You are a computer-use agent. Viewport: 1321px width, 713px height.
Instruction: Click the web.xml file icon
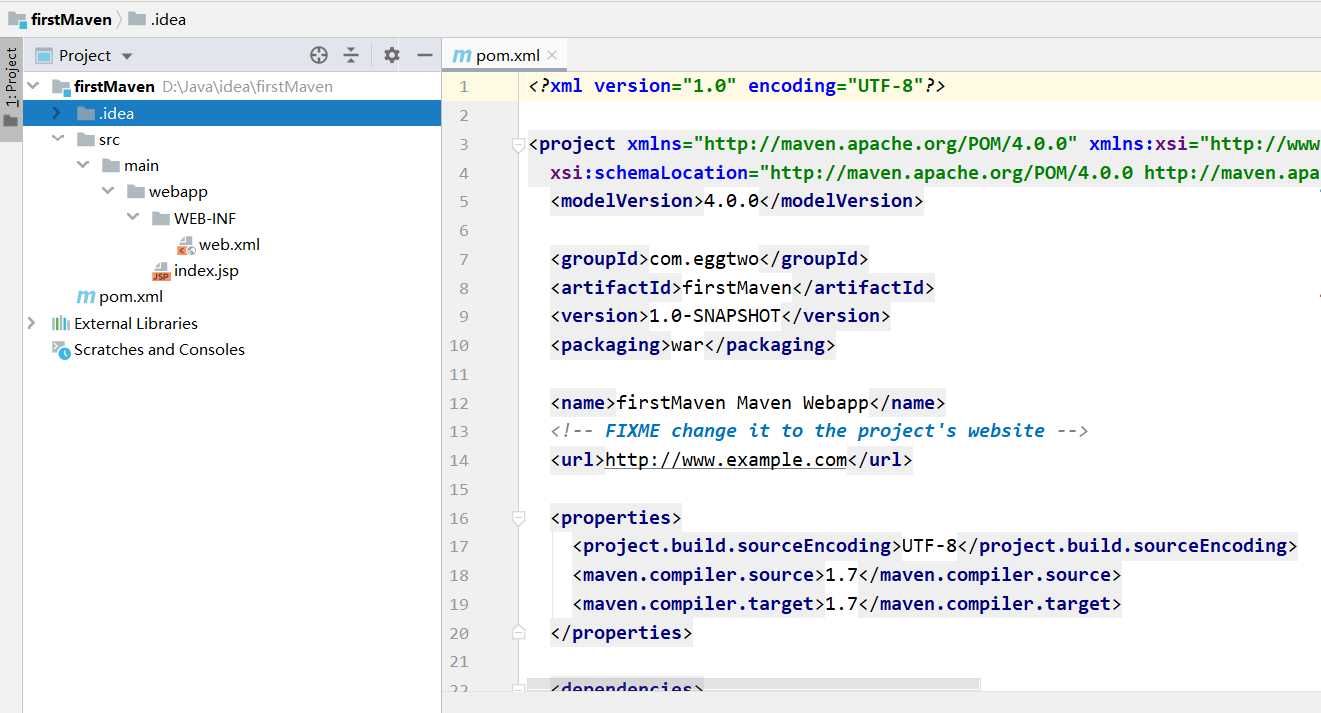[x=186, y=244]
